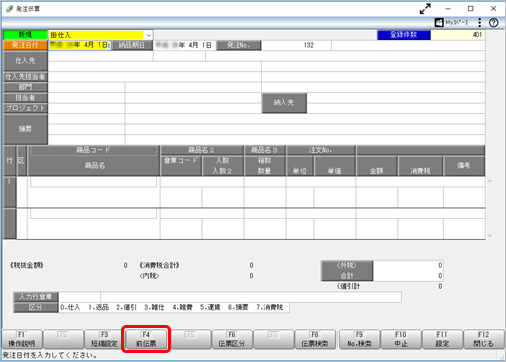Click the 発注日付 date input field

coord(80,45)
